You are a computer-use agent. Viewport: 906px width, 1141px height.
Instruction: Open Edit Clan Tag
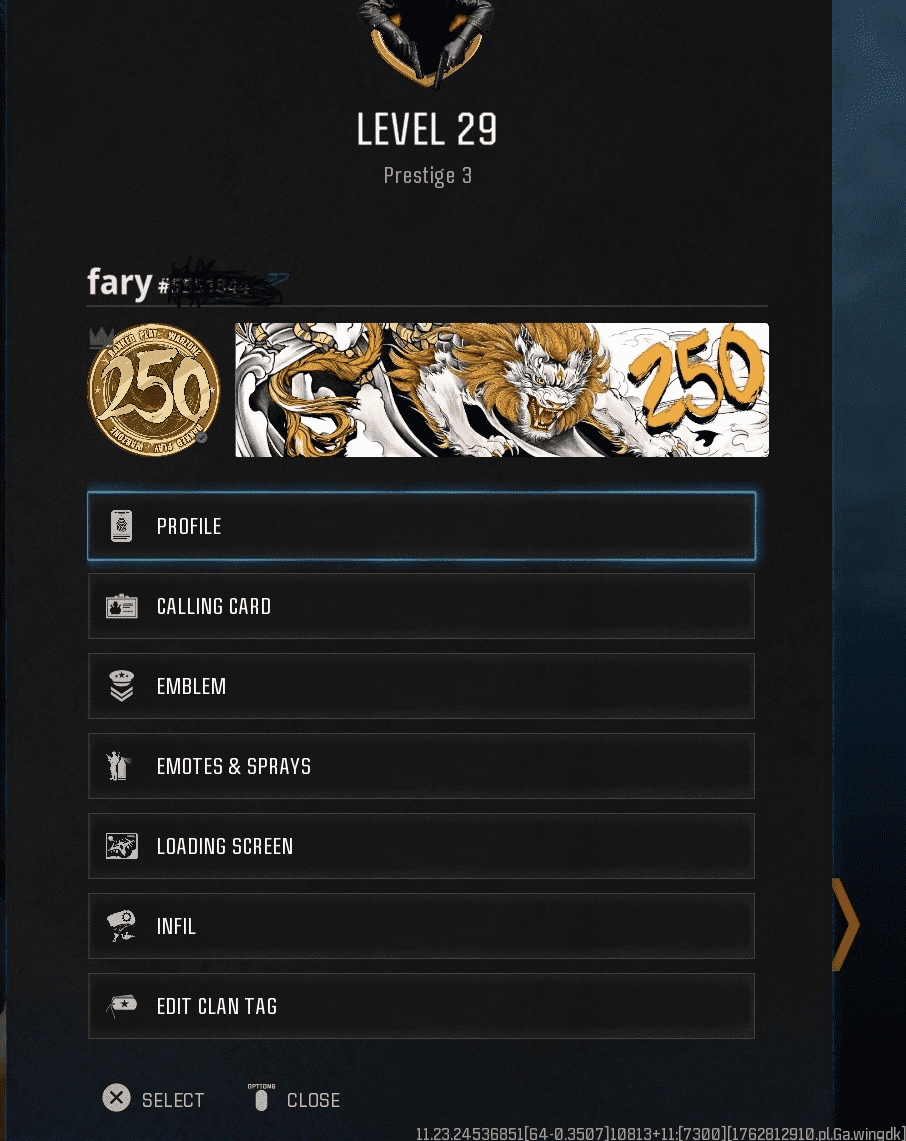point(421,1006)
